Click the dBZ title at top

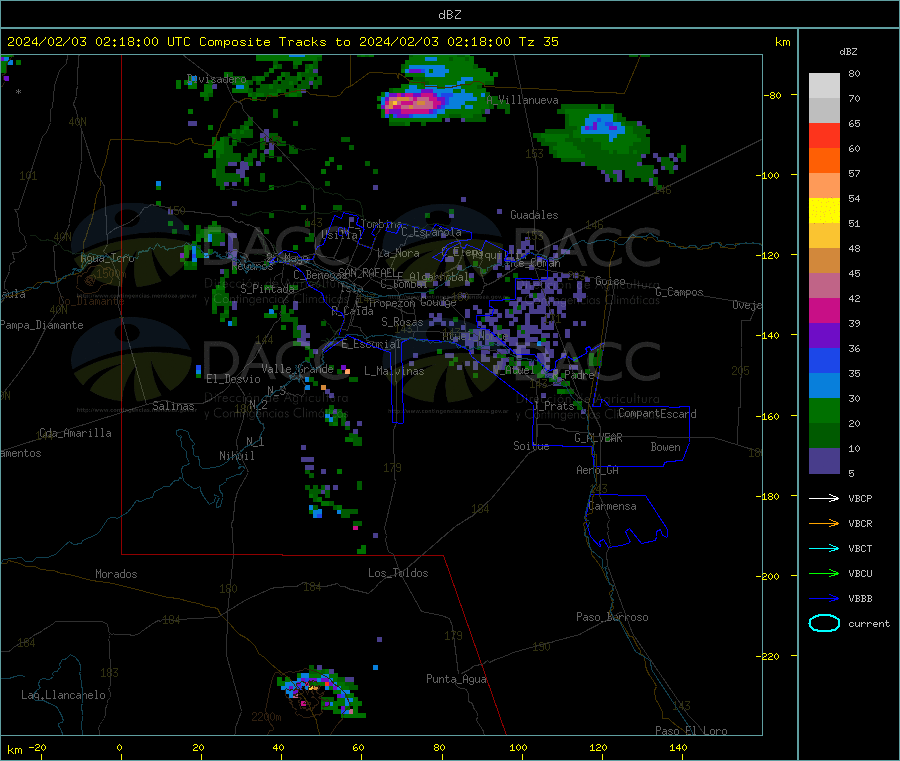449,15
